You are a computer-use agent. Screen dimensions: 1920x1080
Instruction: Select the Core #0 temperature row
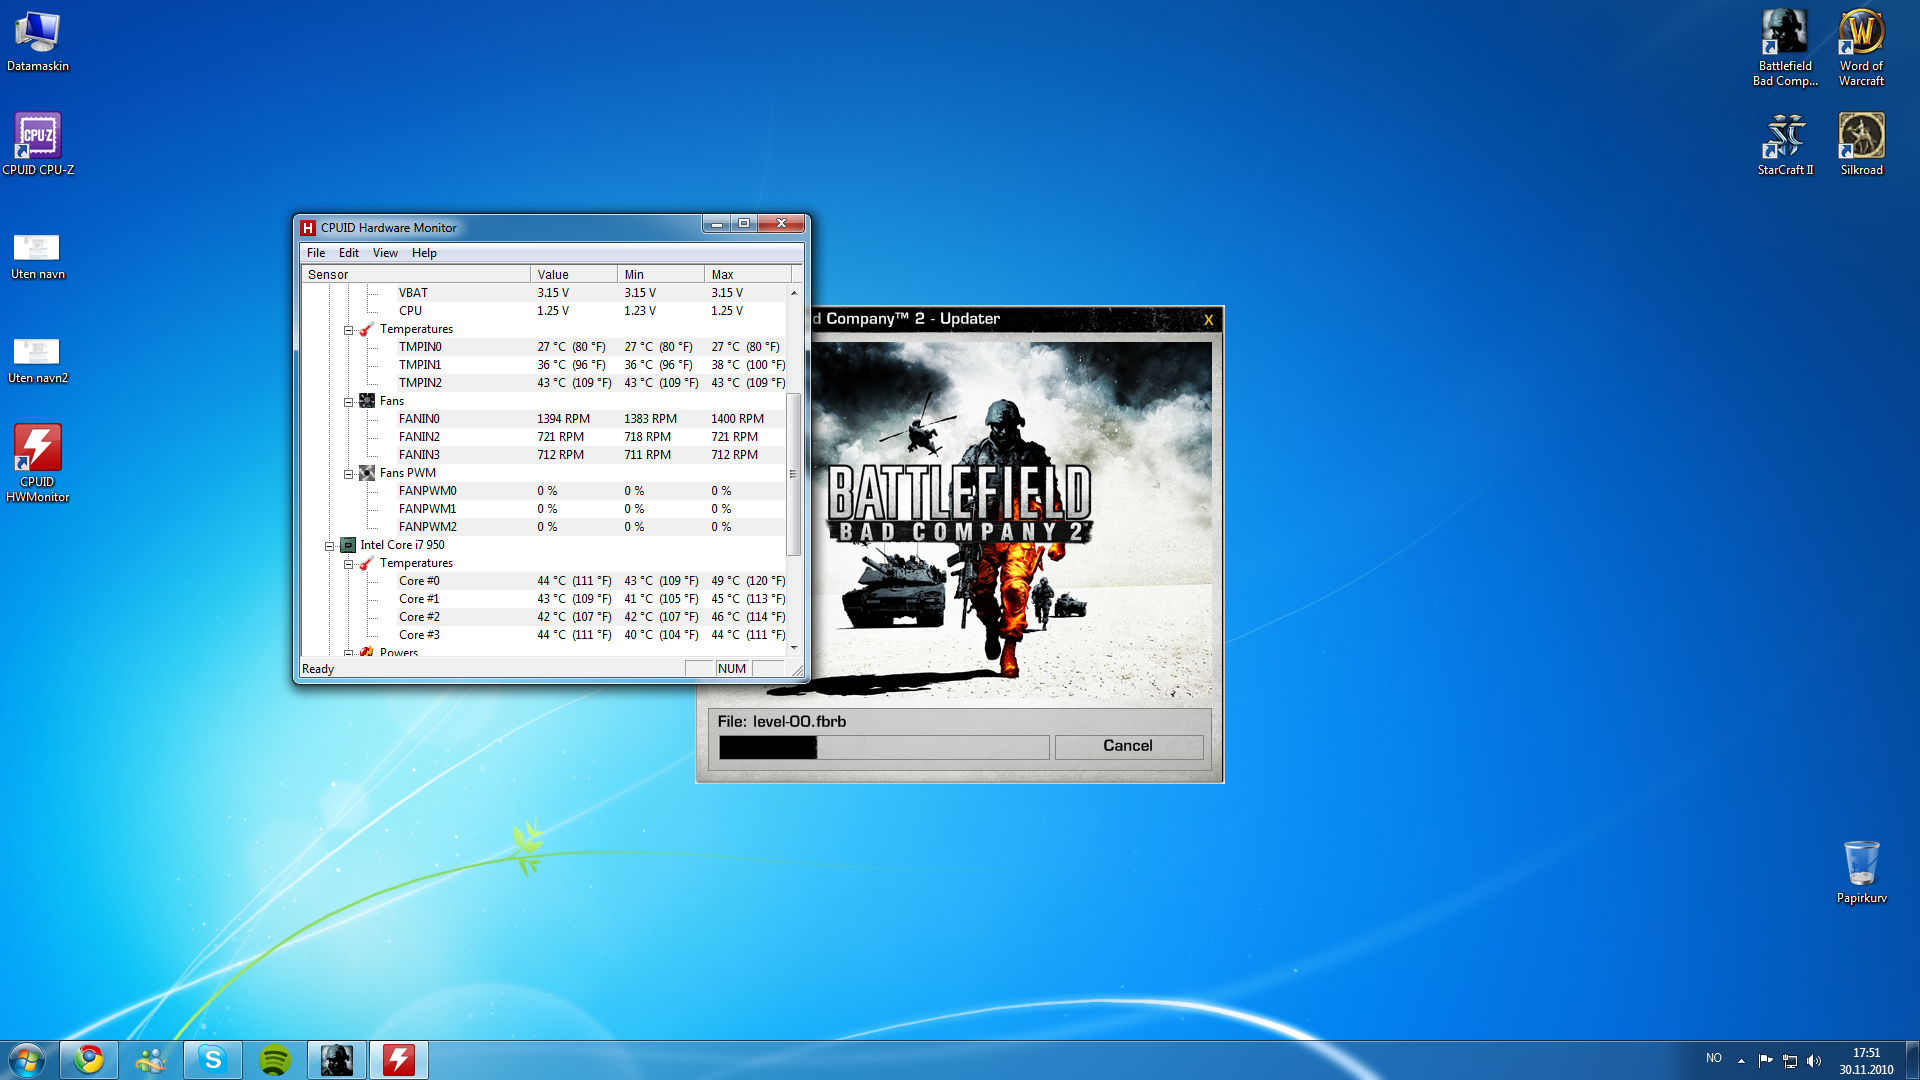pos(544,581)
